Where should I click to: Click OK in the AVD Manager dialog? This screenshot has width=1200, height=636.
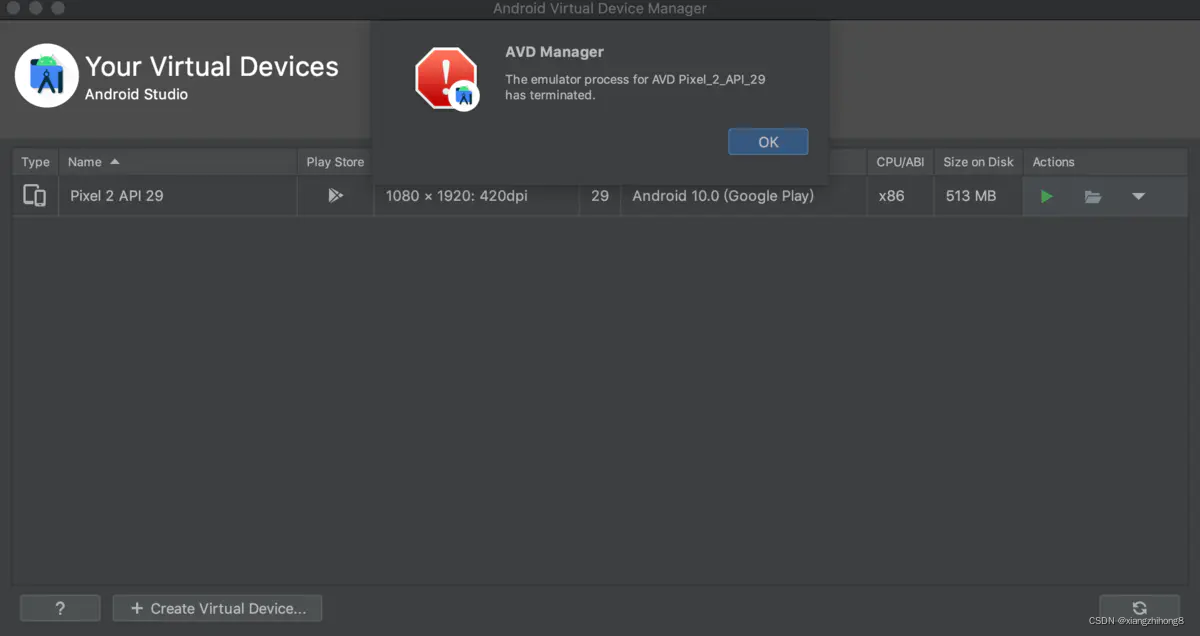768,142
